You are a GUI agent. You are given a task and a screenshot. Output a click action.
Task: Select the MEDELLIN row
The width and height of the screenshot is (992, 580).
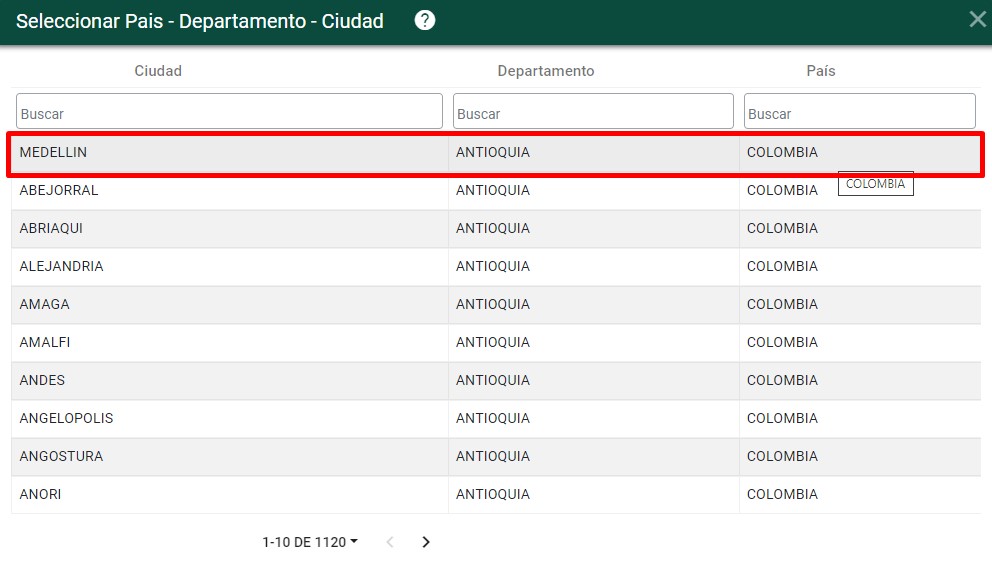(54, 153)
